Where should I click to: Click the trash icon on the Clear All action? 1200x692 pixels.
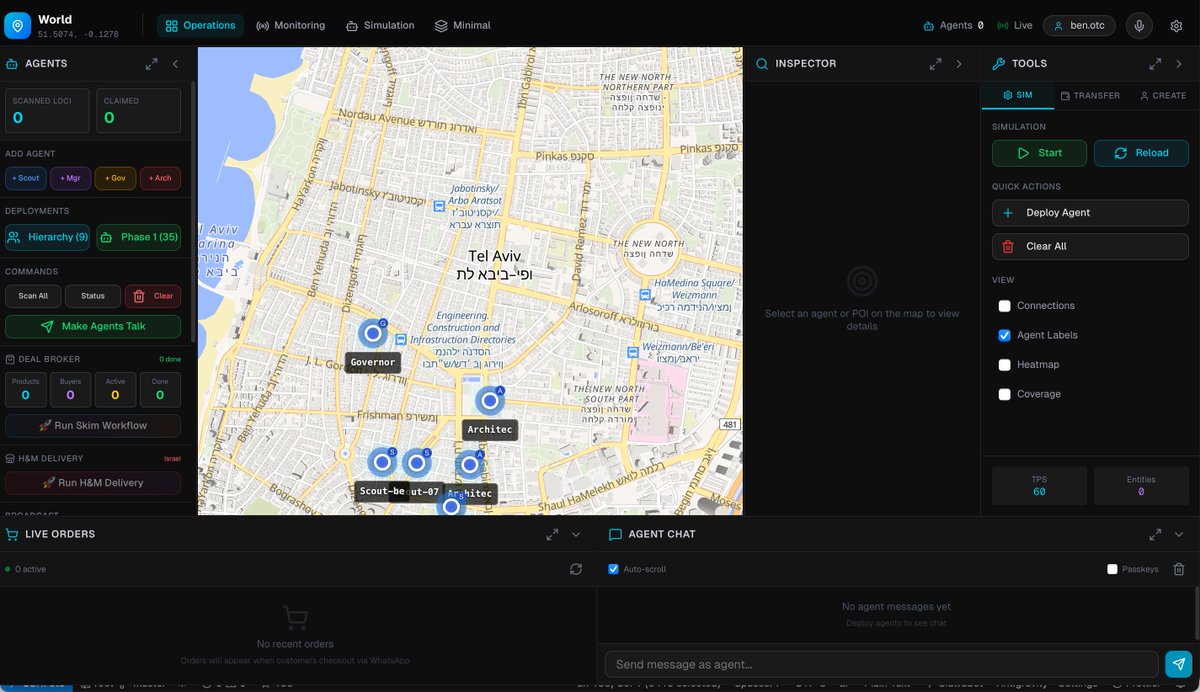(x=1010, y=246)
